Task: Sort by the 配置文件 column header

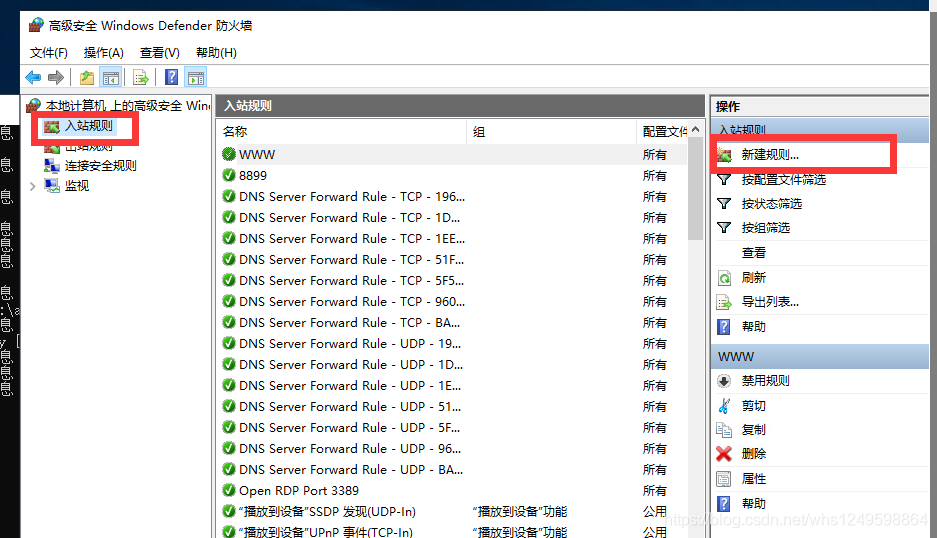Action: pyautogui.click(x=663, y=132)
